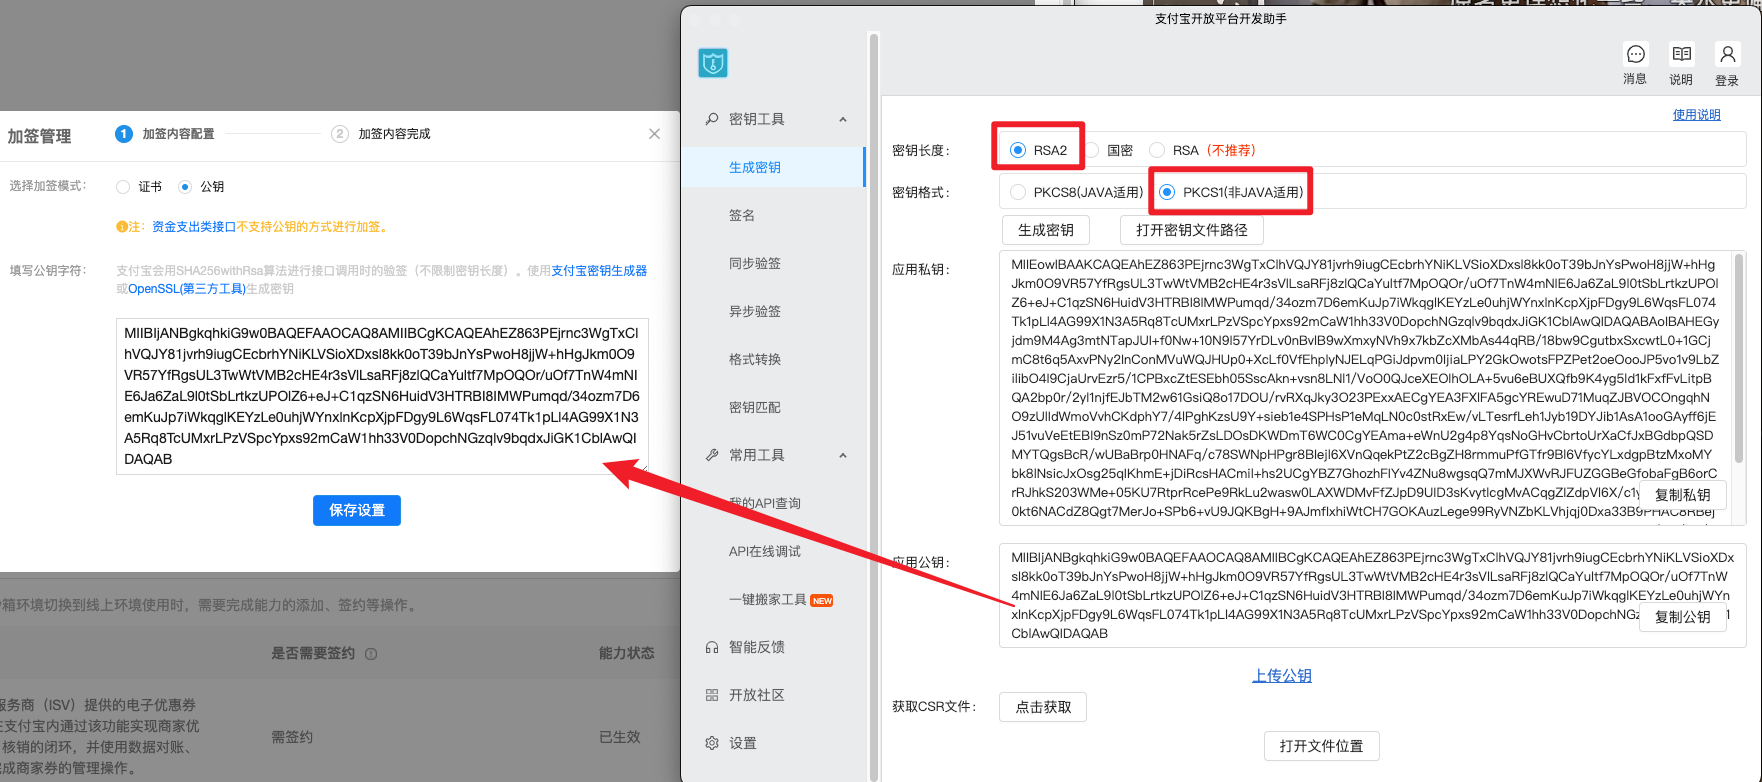Click 打开密钥文件路径 button
Screen dimensions: 1762x782
[x=1192, y=230]
